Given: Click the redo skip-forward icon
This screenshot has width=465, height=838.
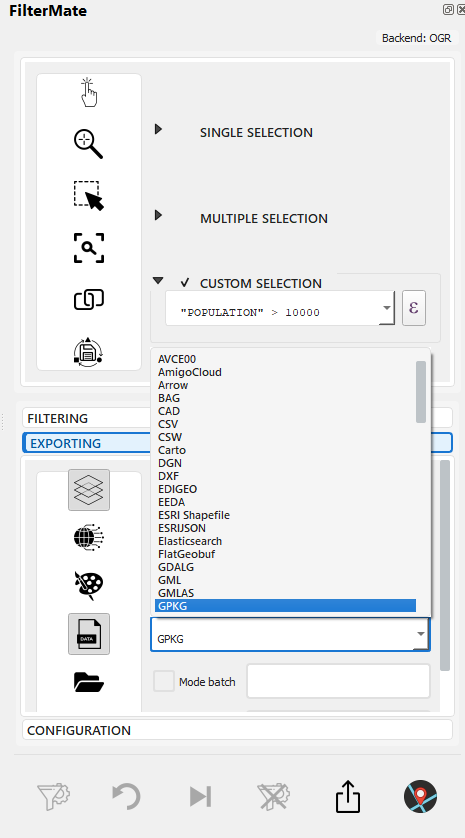Looking at the screenshot, I should tap(200, 797).
